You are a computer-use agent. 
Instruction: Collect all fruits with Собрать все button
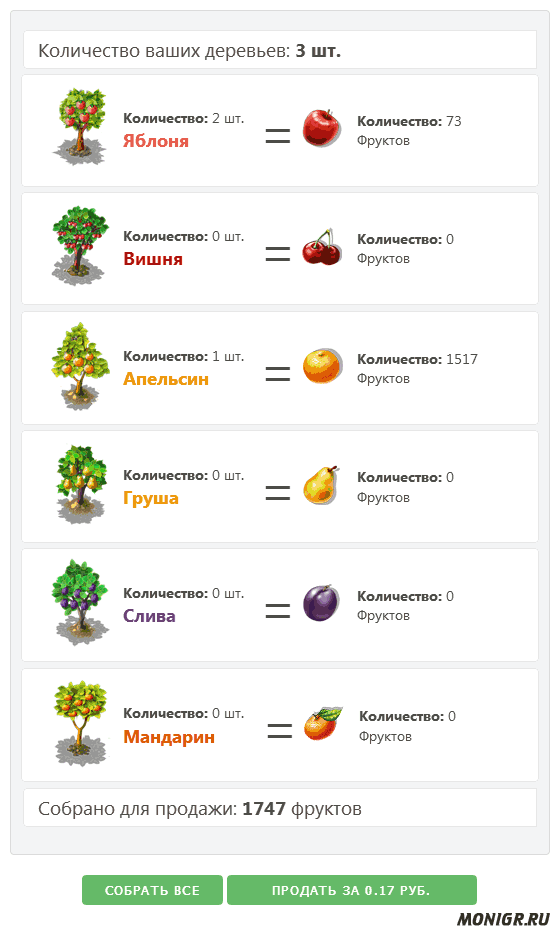[x=152, y=890]
